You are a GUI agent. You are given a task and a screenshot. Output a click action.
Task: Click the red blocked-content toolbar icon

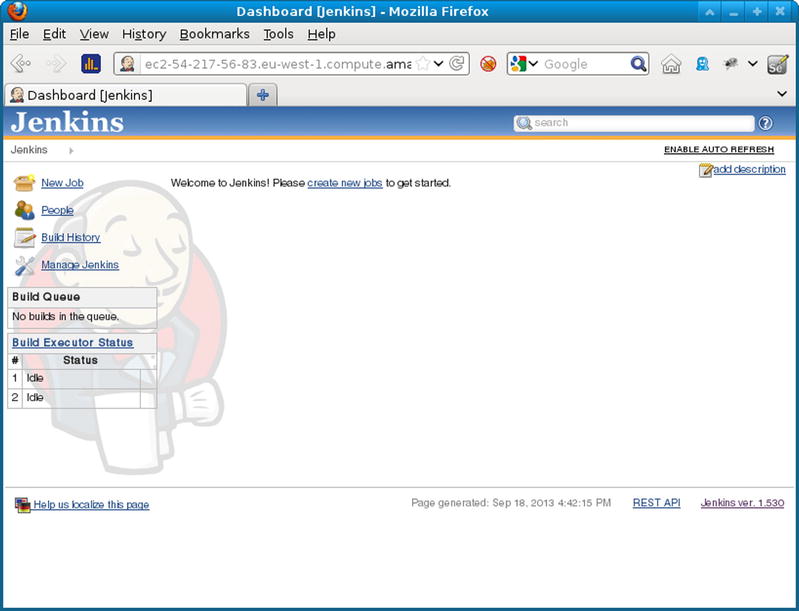click(x=488, y=64)
